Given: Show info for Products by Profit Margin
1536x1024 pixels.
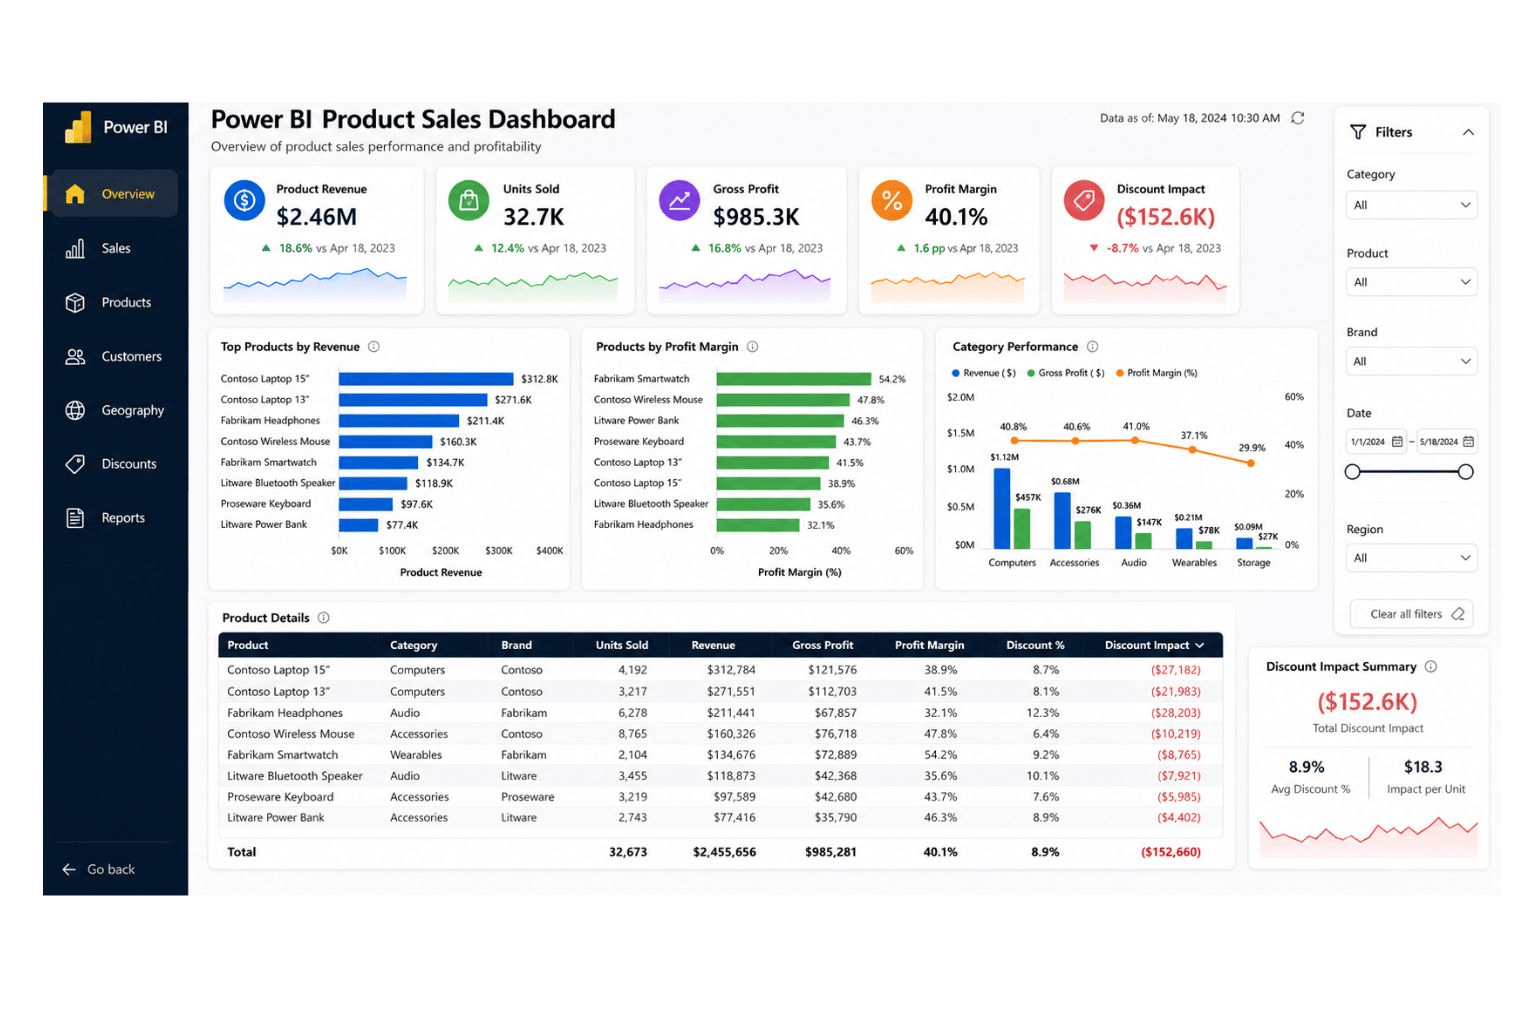Looking at the screenshot, I should pos(753,347).
